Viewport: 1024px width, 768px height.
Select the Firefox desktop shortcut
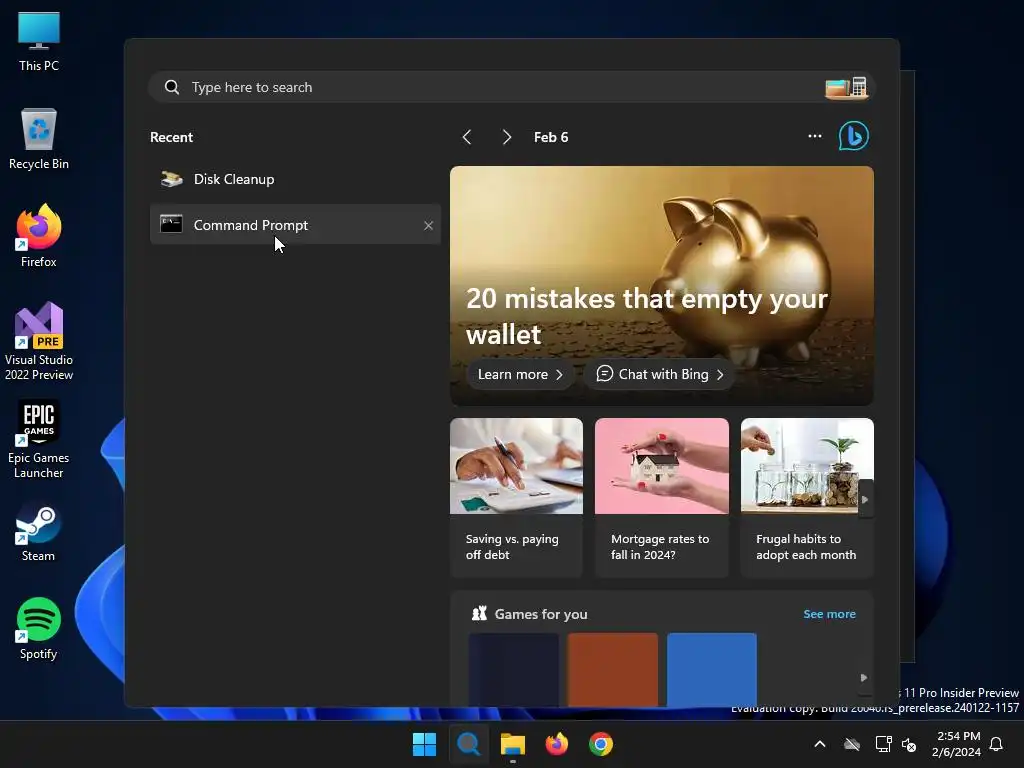39,236
